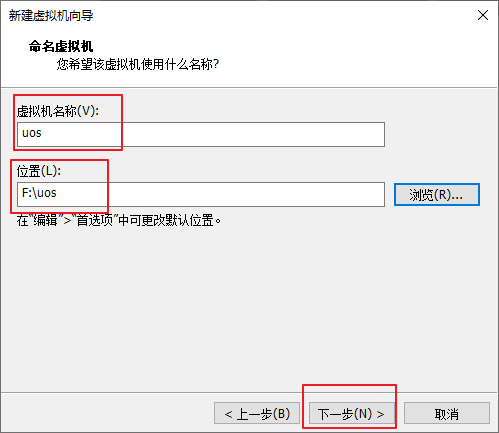Viewport: 499px width, 433px height.
Task: Continue with the 下一步(N) button
Action: point(352,413)
